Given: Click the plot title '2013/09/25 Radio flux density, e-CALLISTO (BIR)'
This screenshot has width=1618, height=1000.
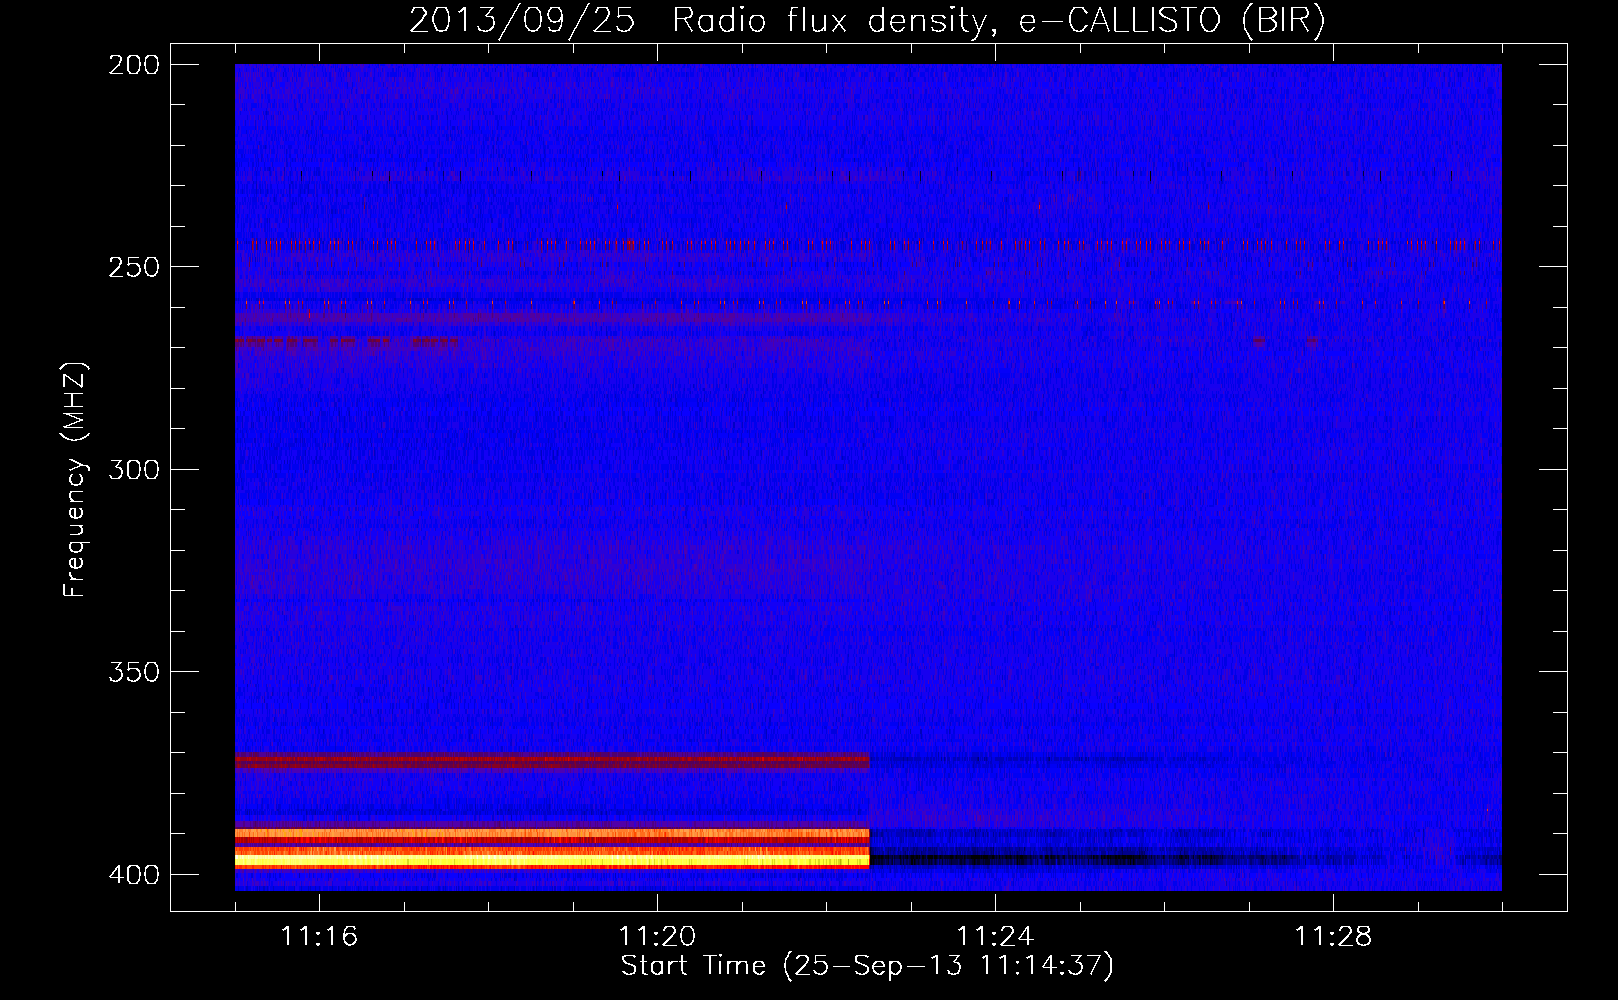Looking at the screenshot, I should [x=867, y=20].
